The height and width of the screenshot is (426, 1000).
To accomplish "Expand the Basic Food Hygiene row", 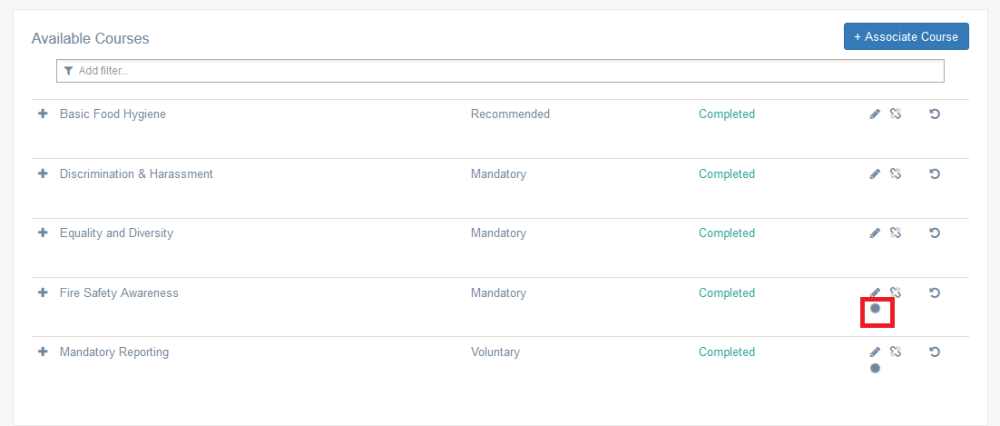I will coord(43,114).
